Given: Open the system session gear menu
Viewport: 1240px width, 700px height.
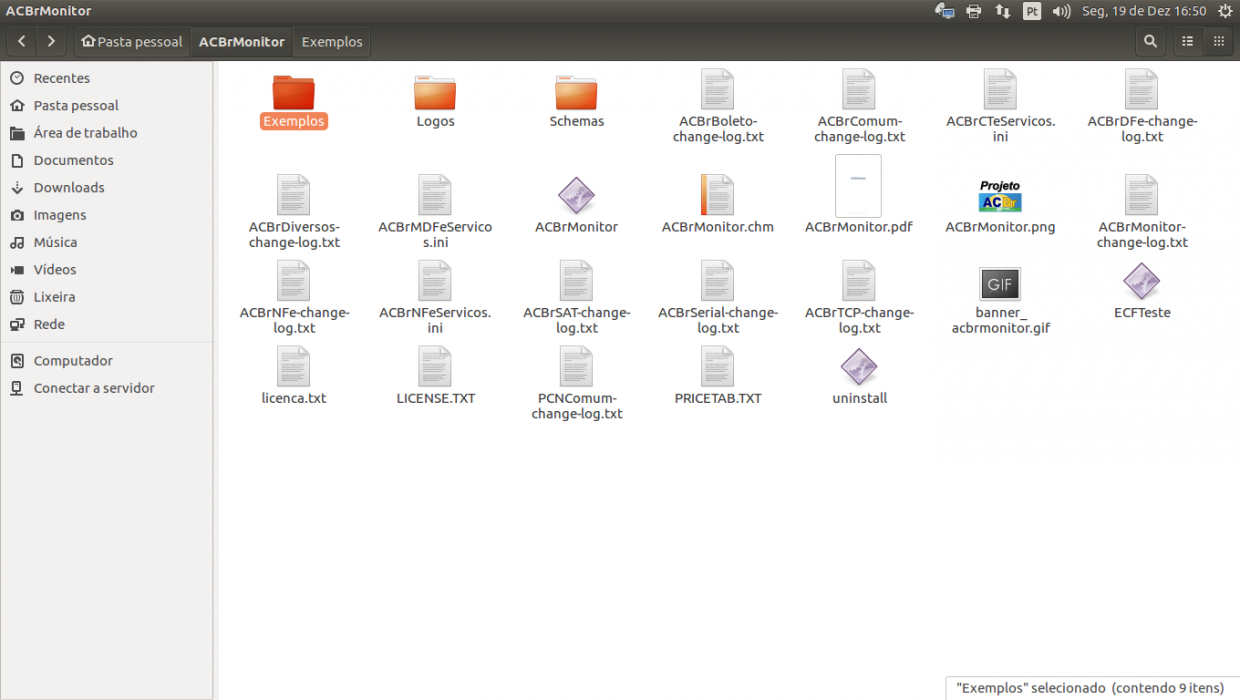Looking at the screenshot, I should [1225, 12].
